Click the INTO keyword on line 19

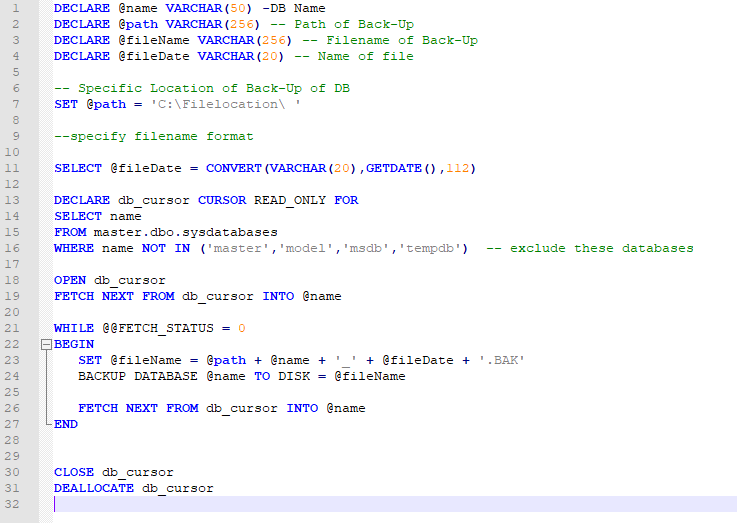coord(278,296)
